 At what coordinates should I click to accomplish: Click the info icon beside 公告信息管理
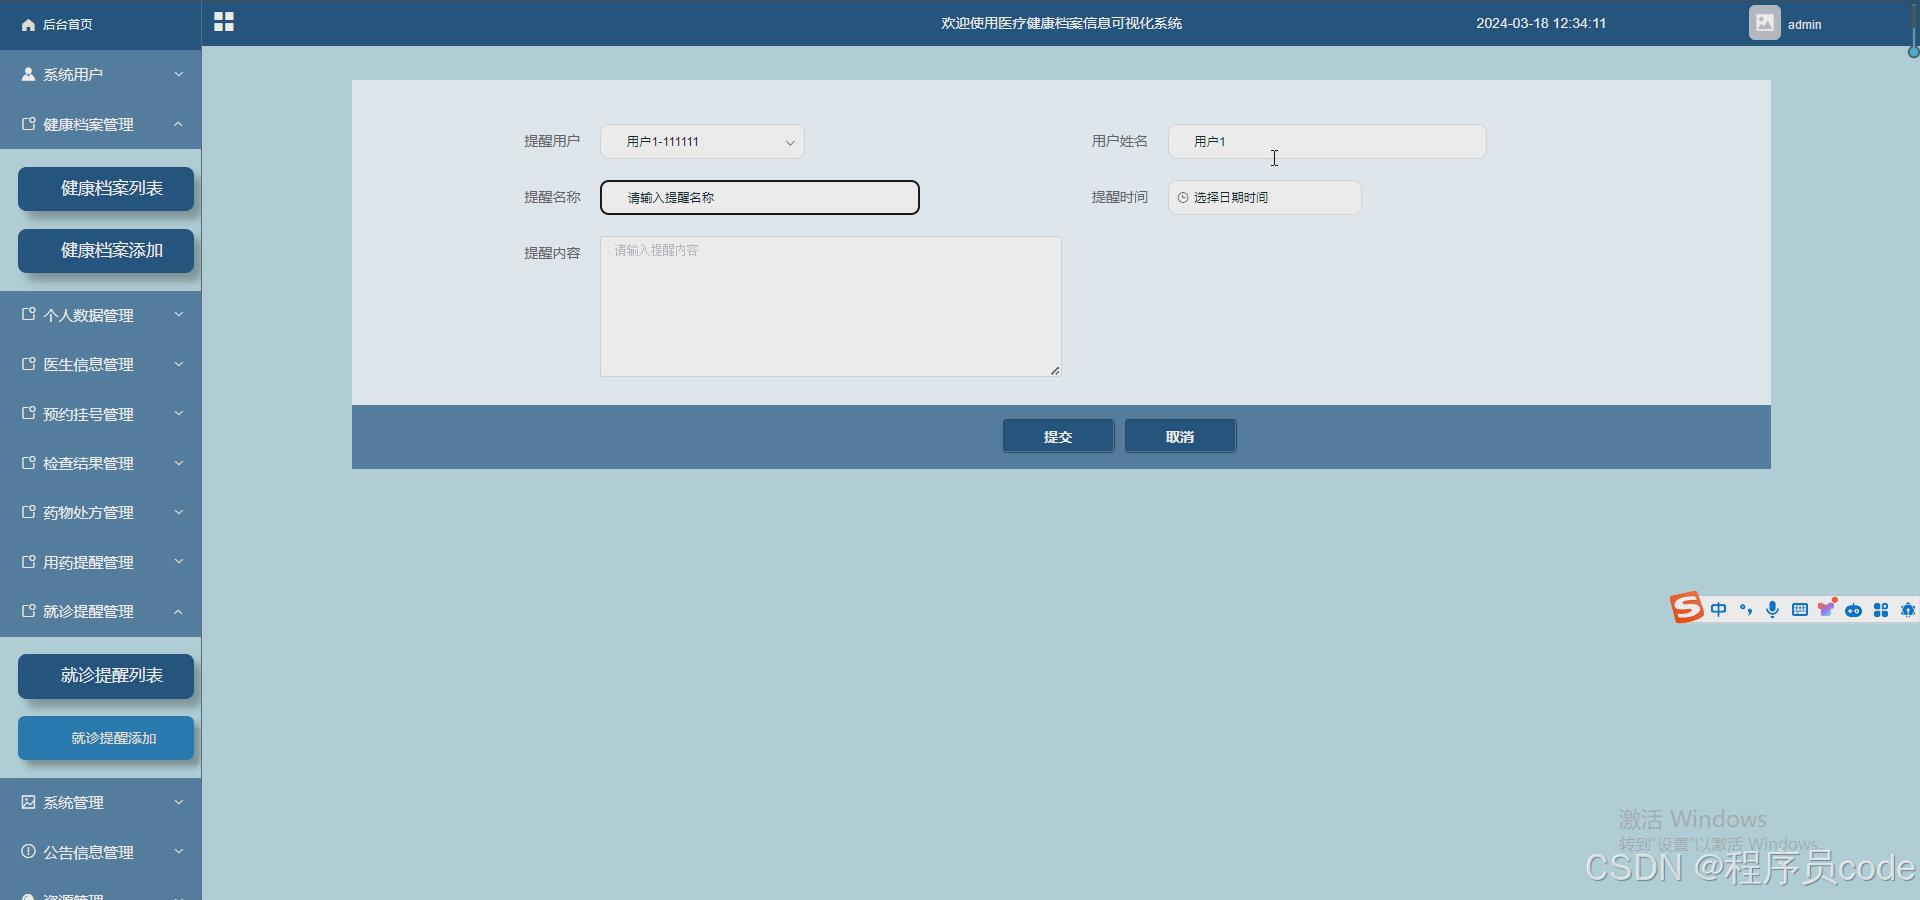point(28,852)
